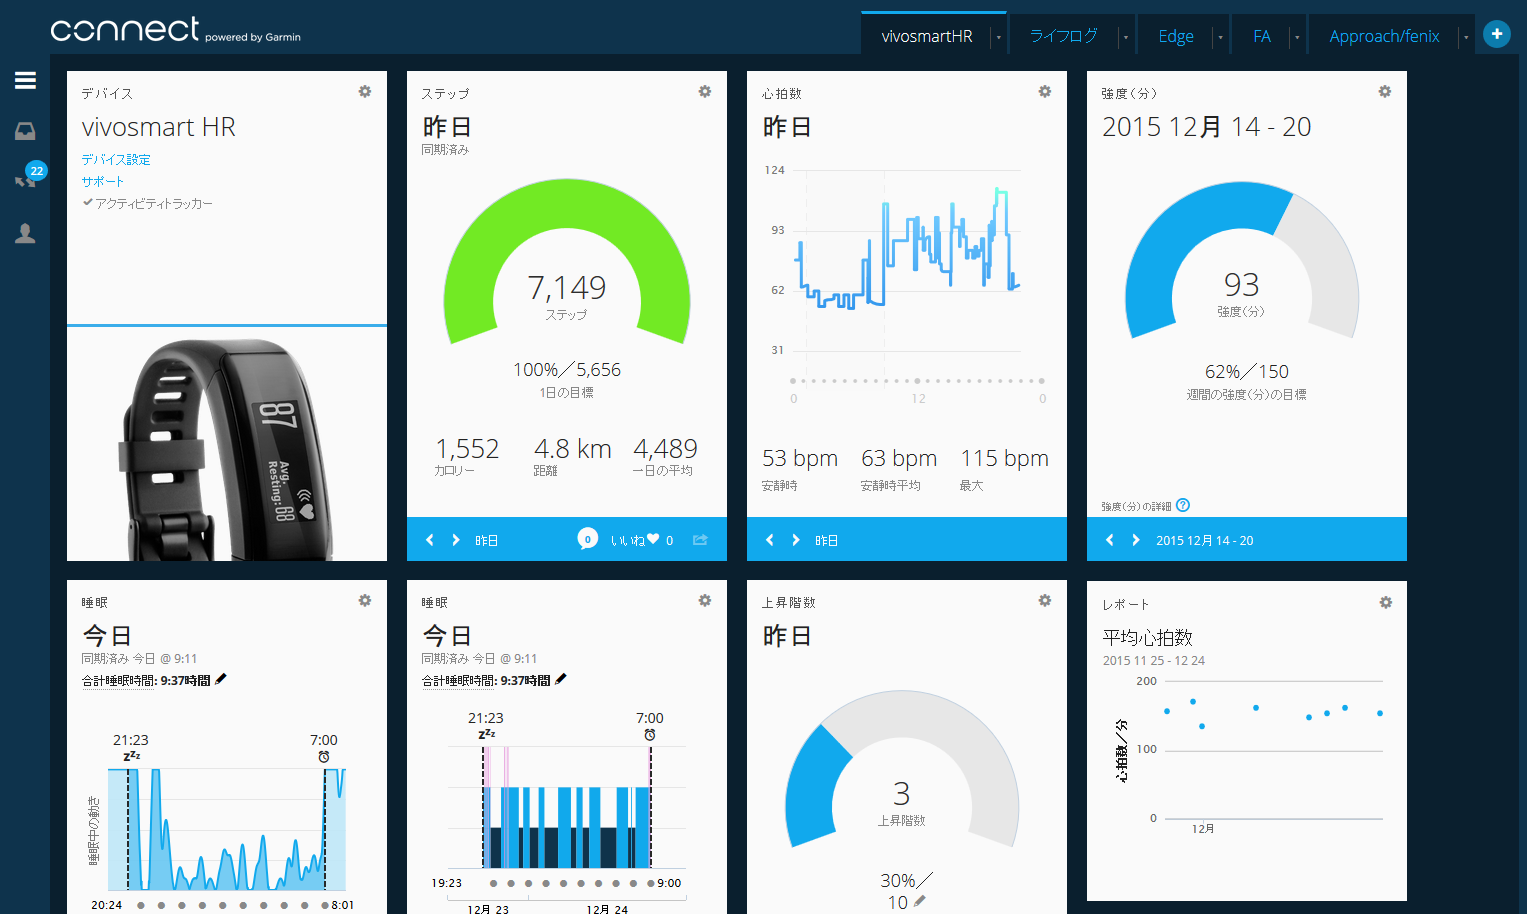Open settings gear on デバイス card

tap(365, 91)
